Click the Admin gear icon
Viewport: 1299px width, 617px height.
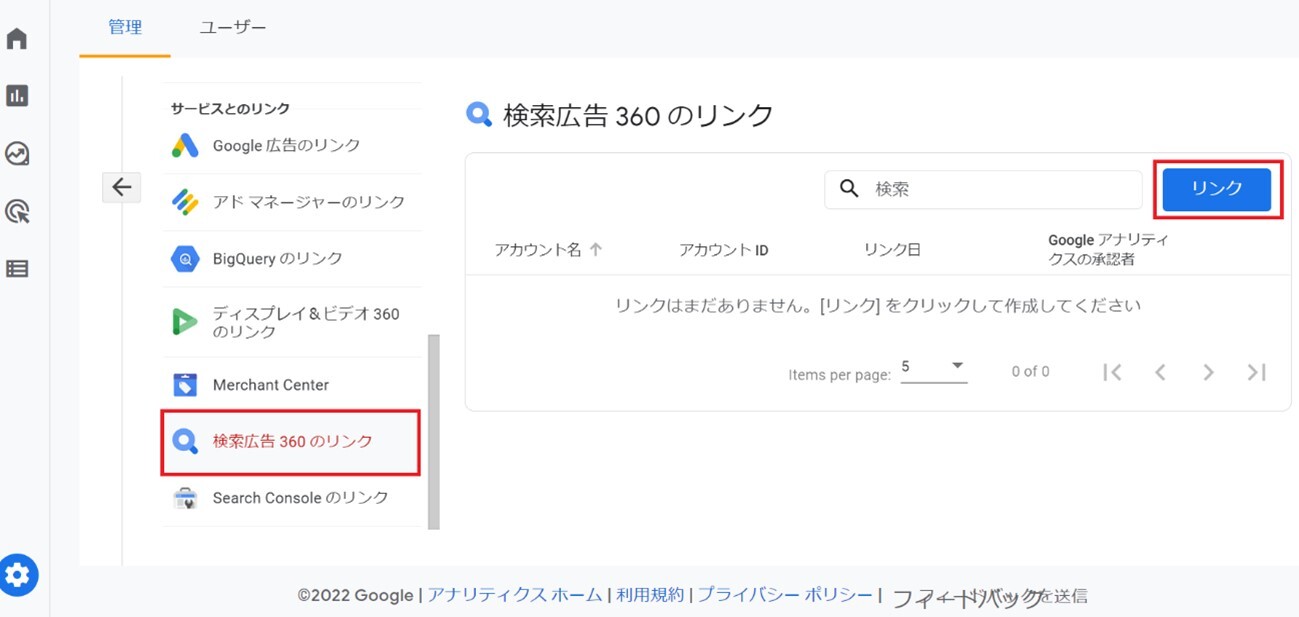click(x=18, y=575)
